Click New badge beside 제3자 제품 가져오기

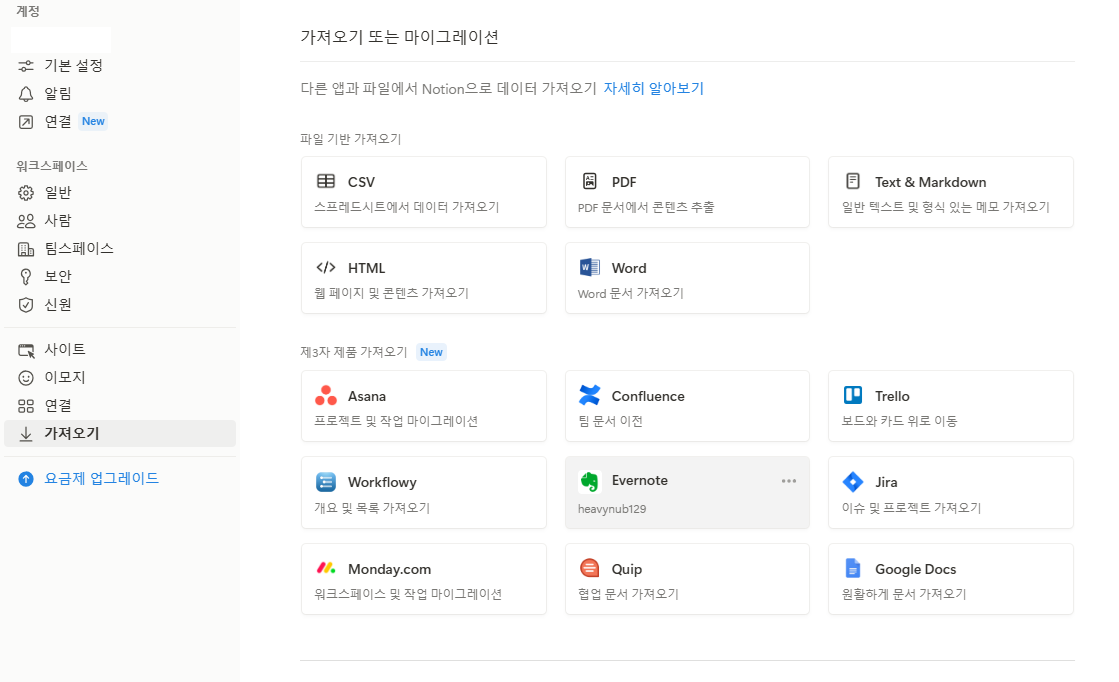(431, 352)
